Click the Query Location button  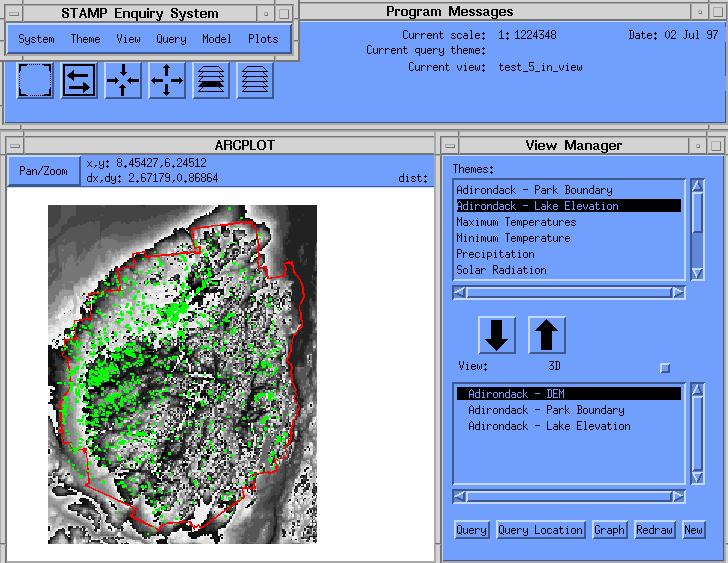click(540, 530)
